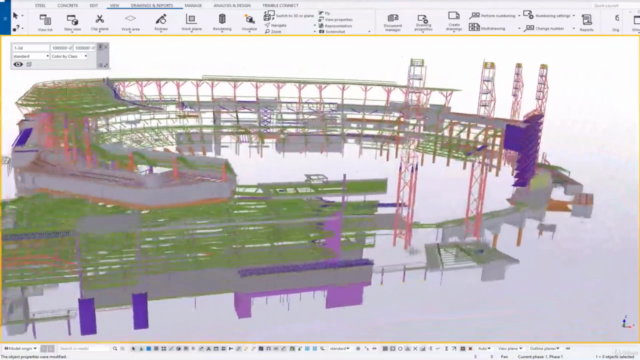Image resolution: width=640 pixels, height=360 pixels.
Task: Click the Screenshot command
Action: point(332,31)
